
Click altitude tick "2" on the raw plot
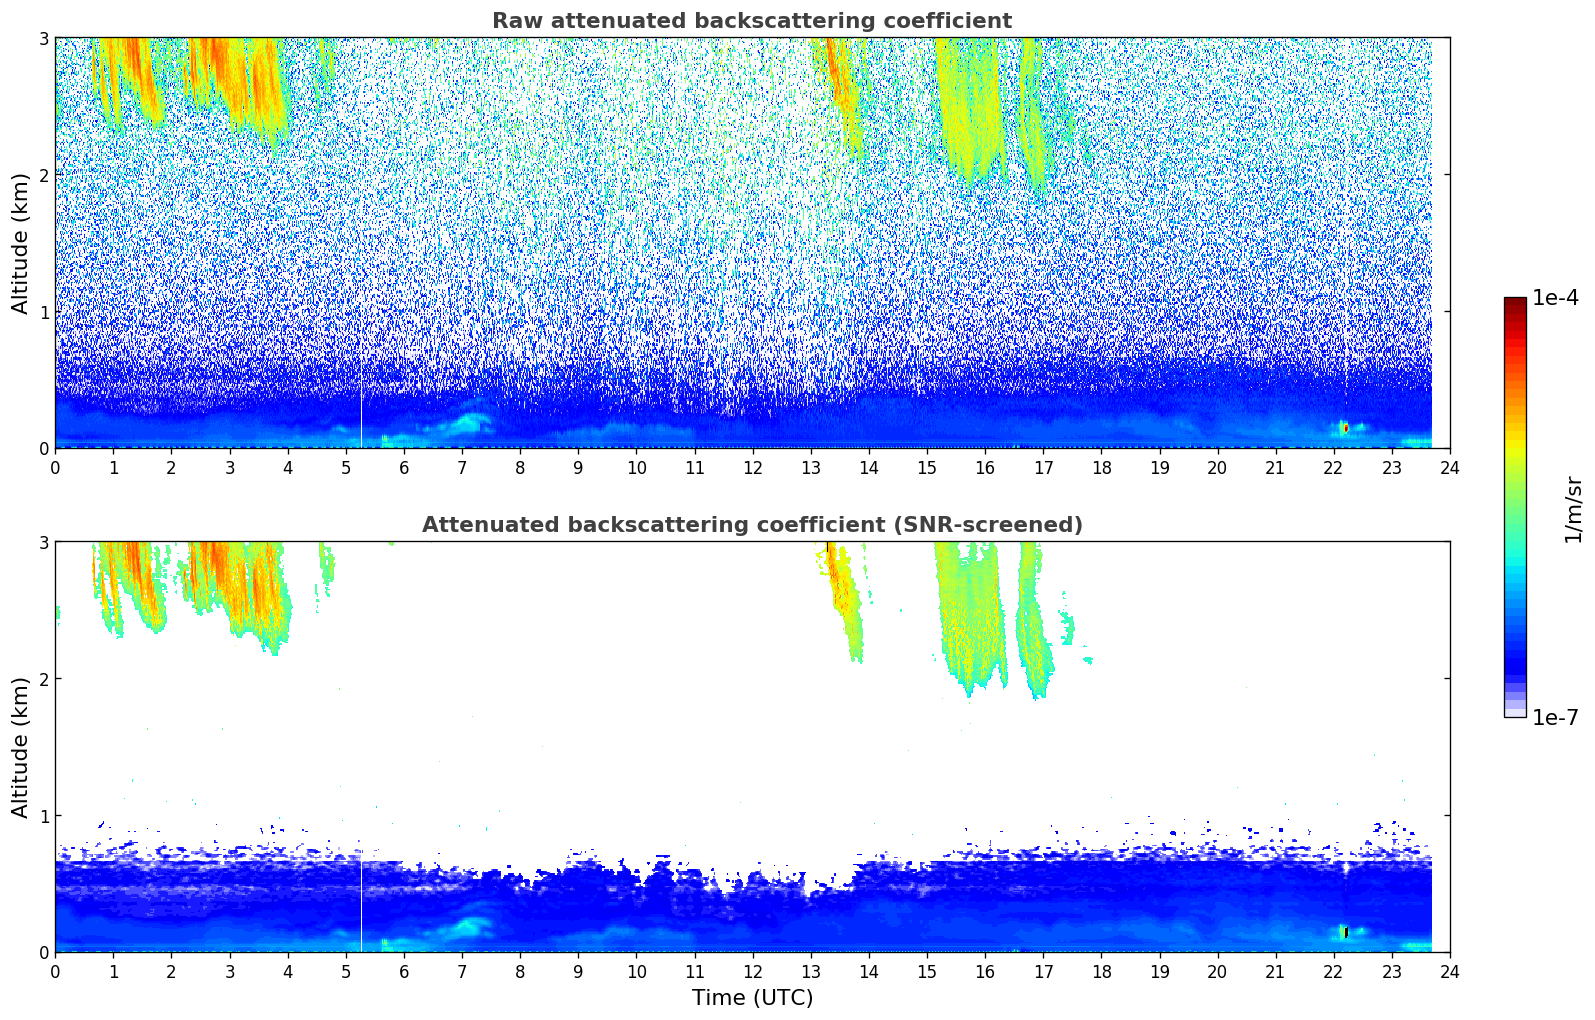(43, 175)
